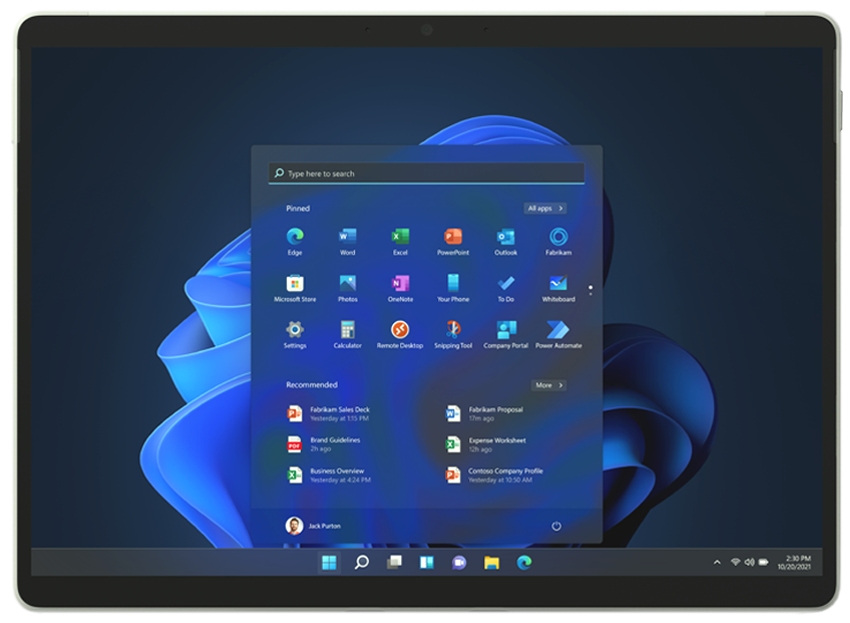Show hidden icons in system tray
This screenshot has height=623, width=850.
(x=717, y=562)
